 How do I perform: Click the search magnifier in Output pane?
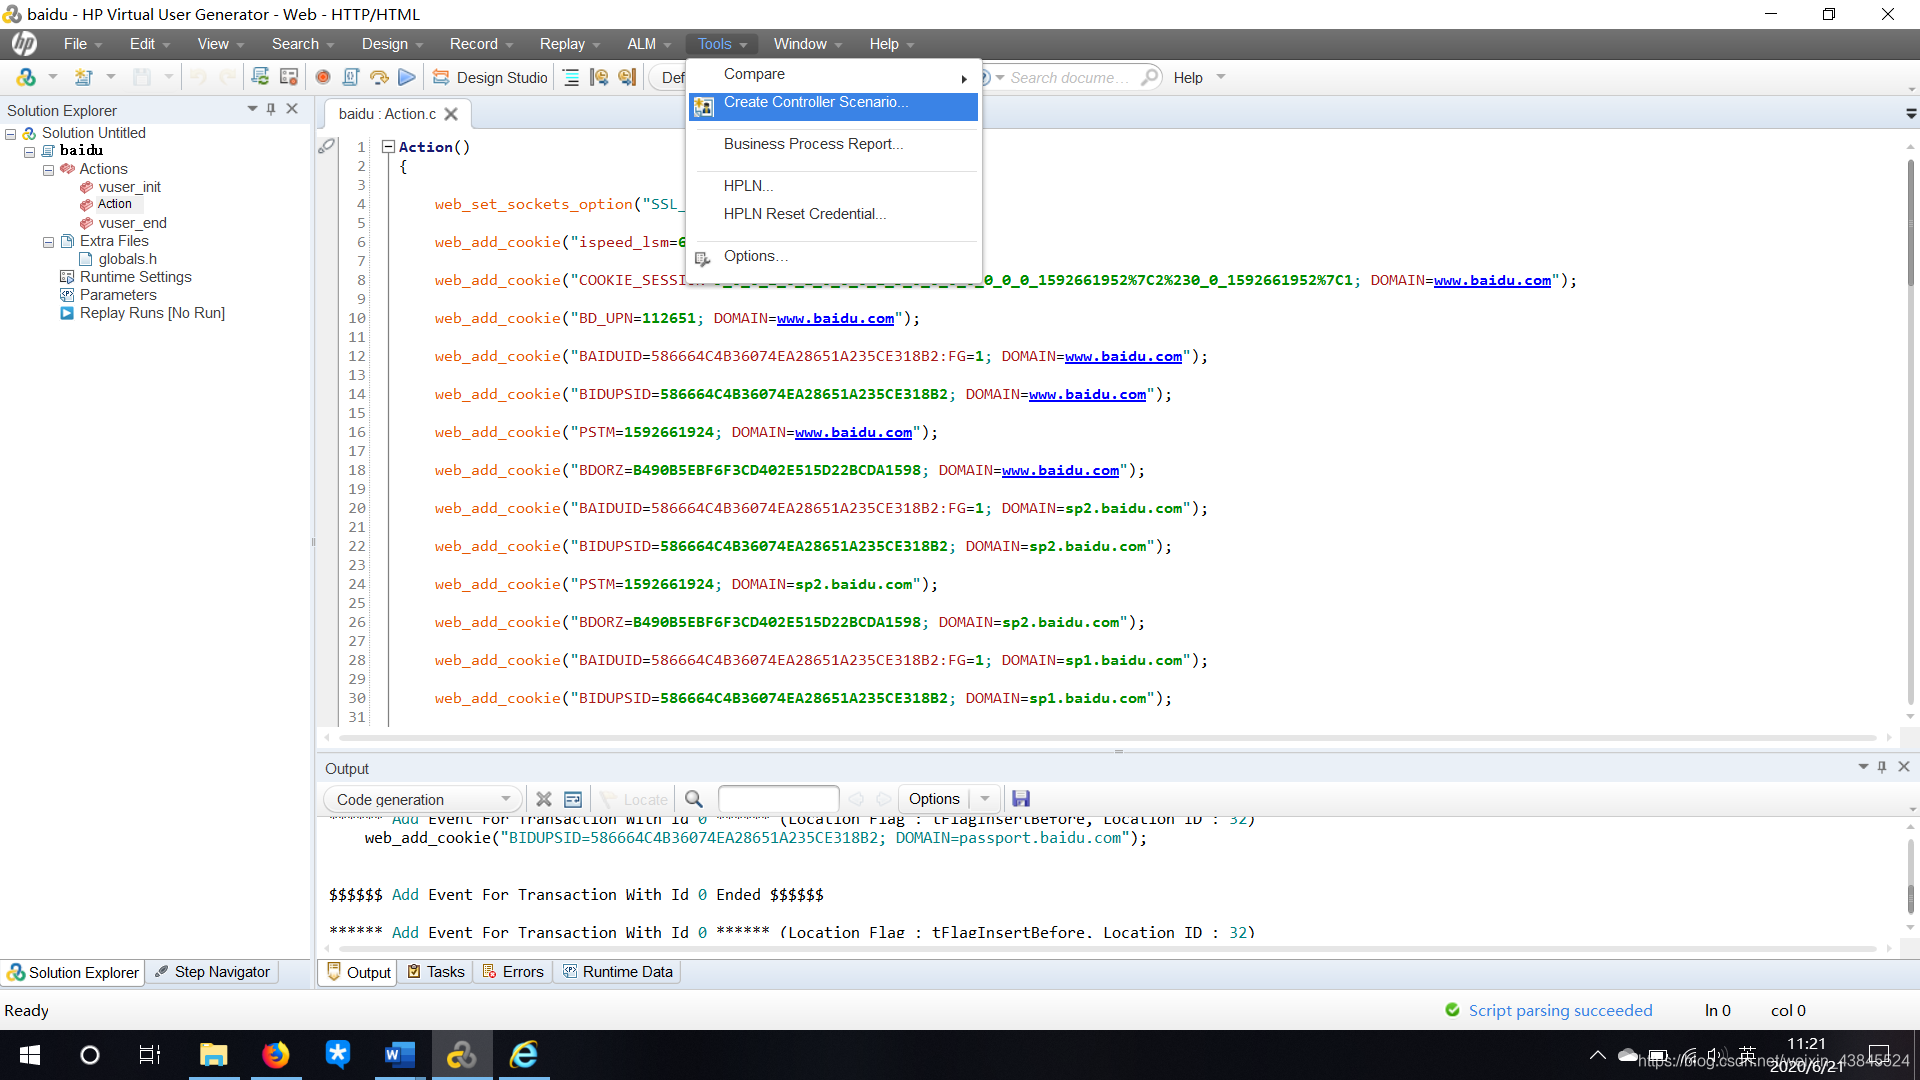694,799
